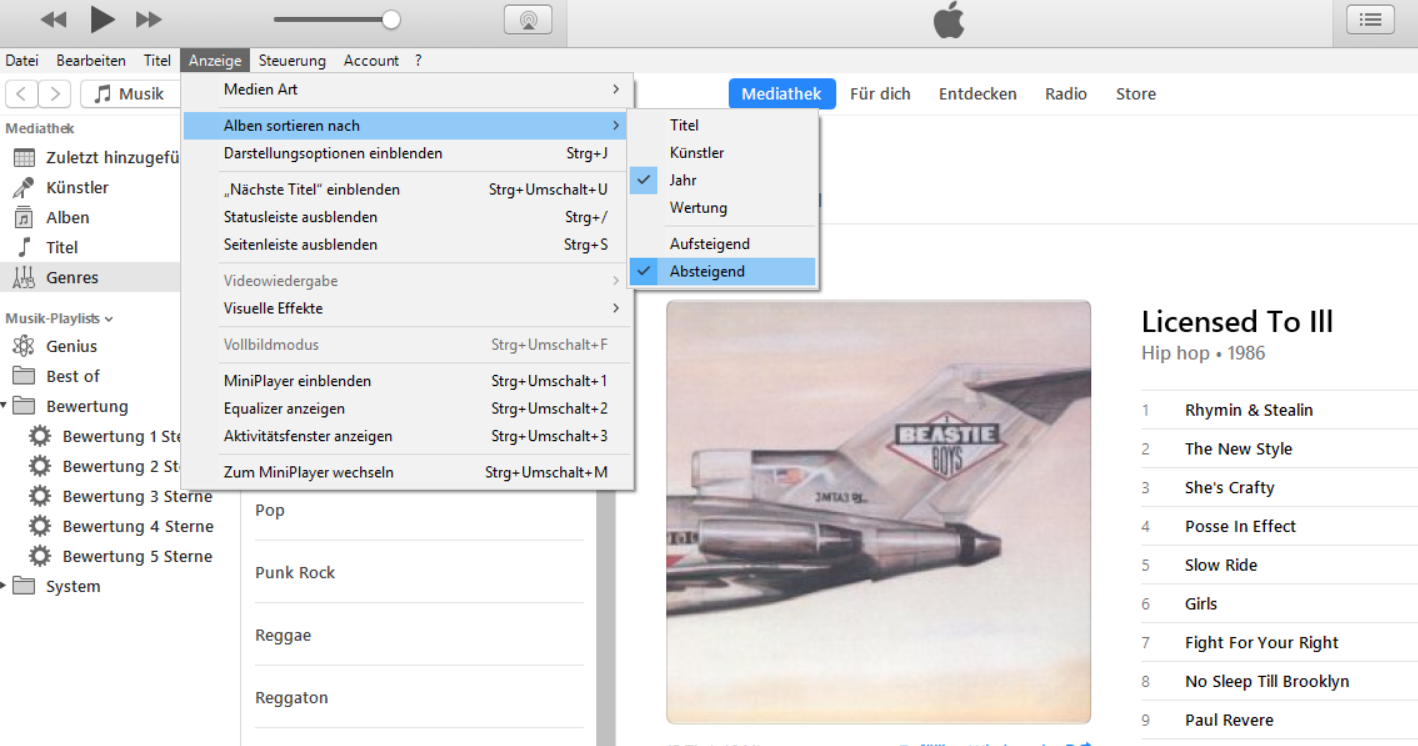Select the checked Jahr sort option
This screenshot has width=1418, height=746.
point(723,180)
